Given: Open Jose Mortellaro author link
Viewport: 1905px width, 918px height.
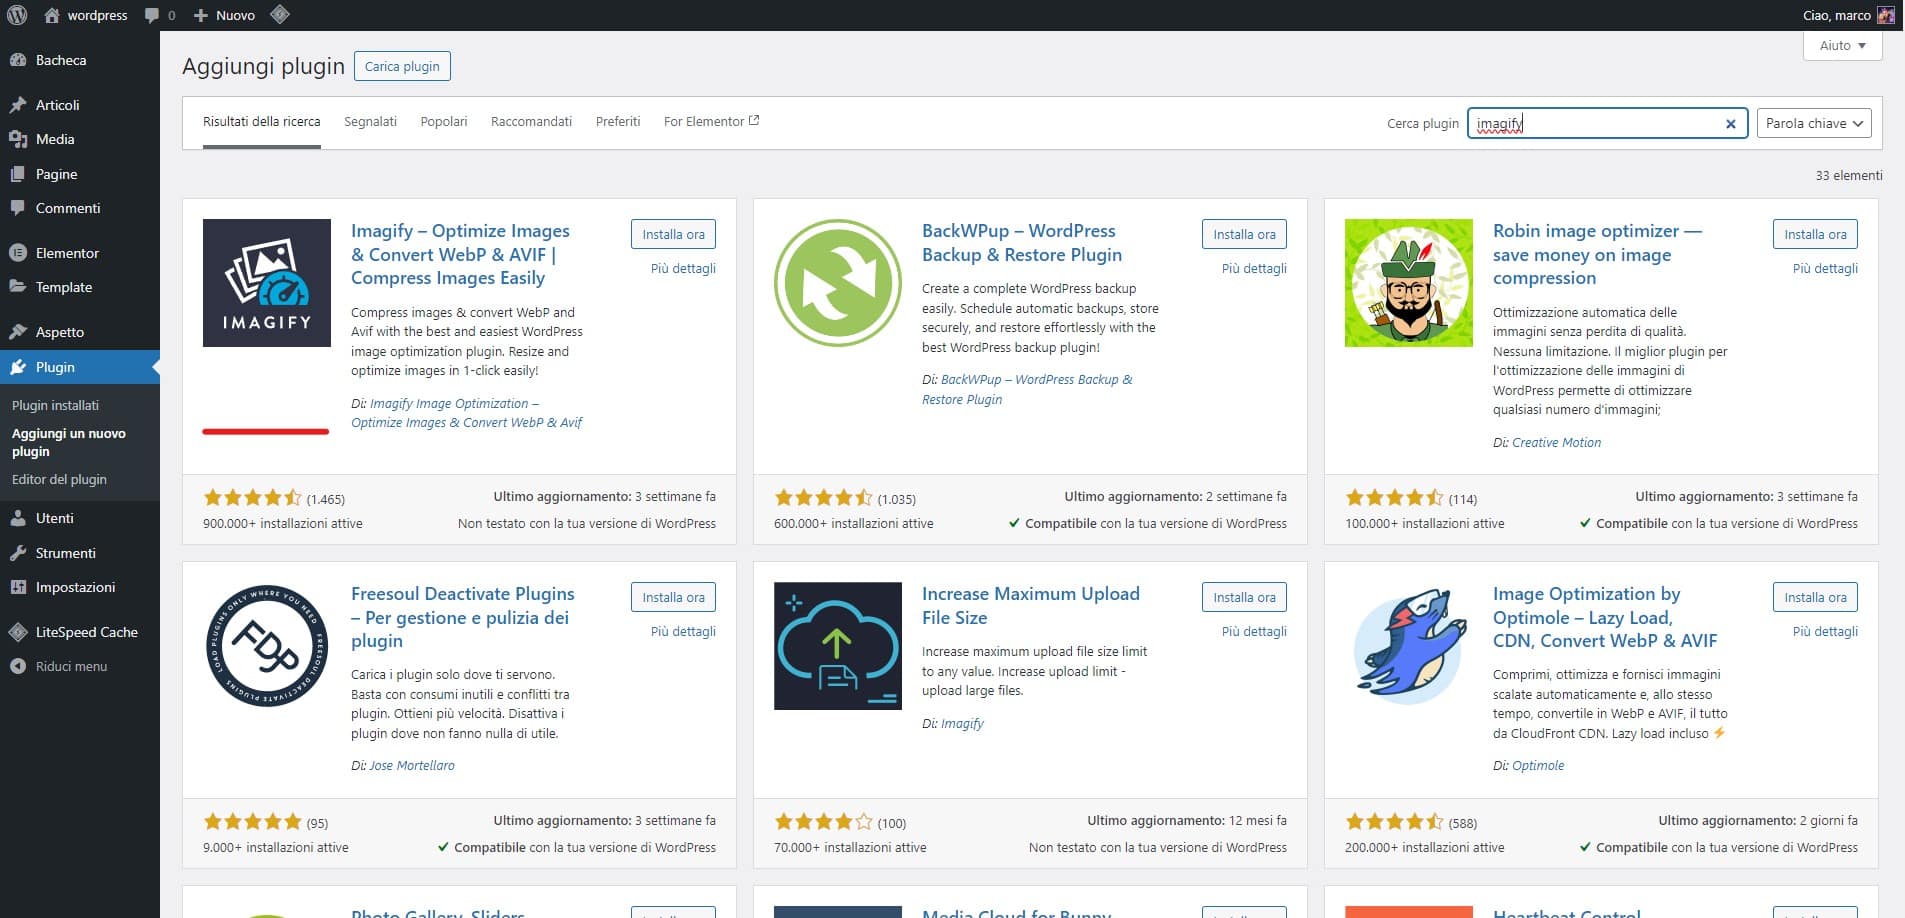Looking at the screenshot, I should pyautogui.click(x=412, y=765).
